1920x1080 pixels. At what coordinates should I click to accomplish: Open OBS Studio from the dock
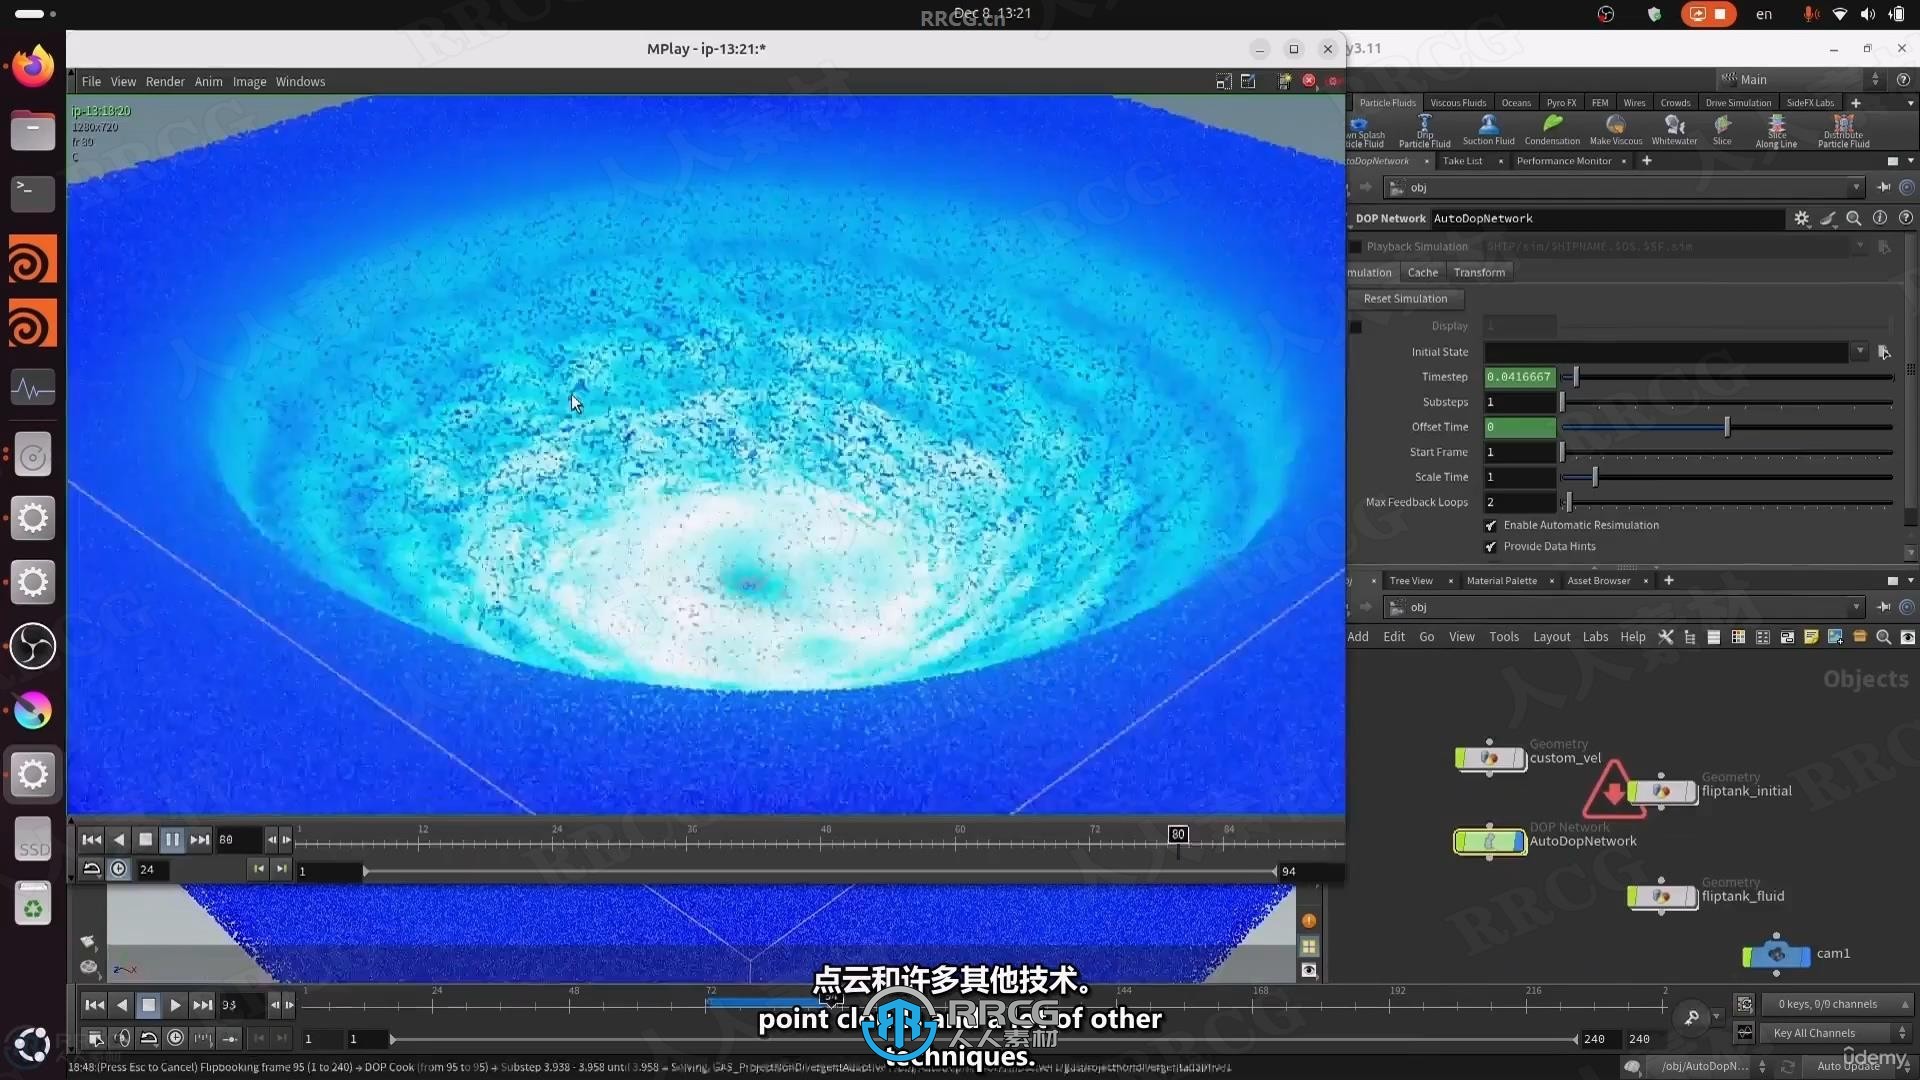33,646
